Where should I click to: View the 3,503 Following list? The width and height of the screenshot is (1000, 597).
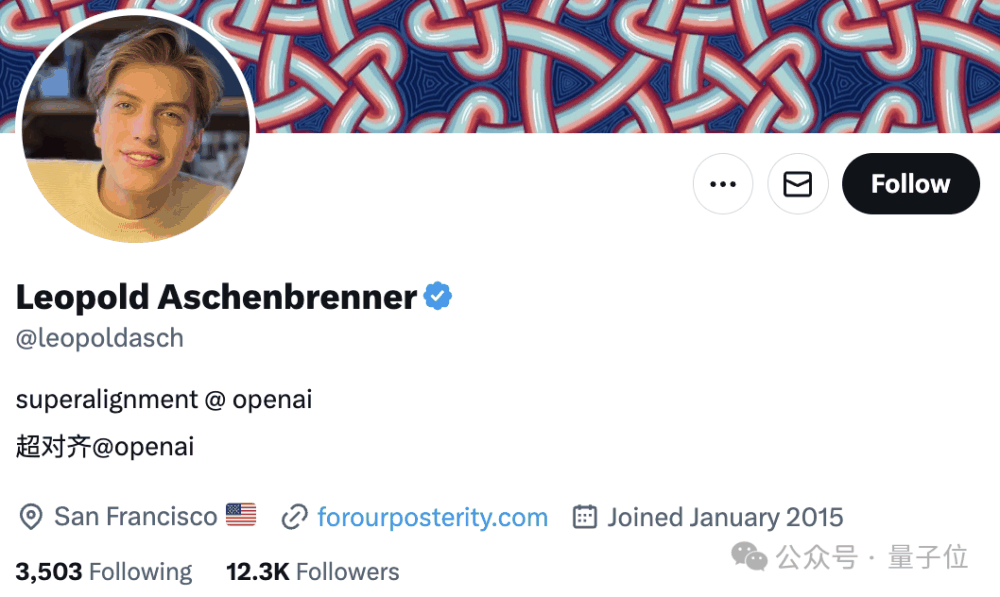104,572
